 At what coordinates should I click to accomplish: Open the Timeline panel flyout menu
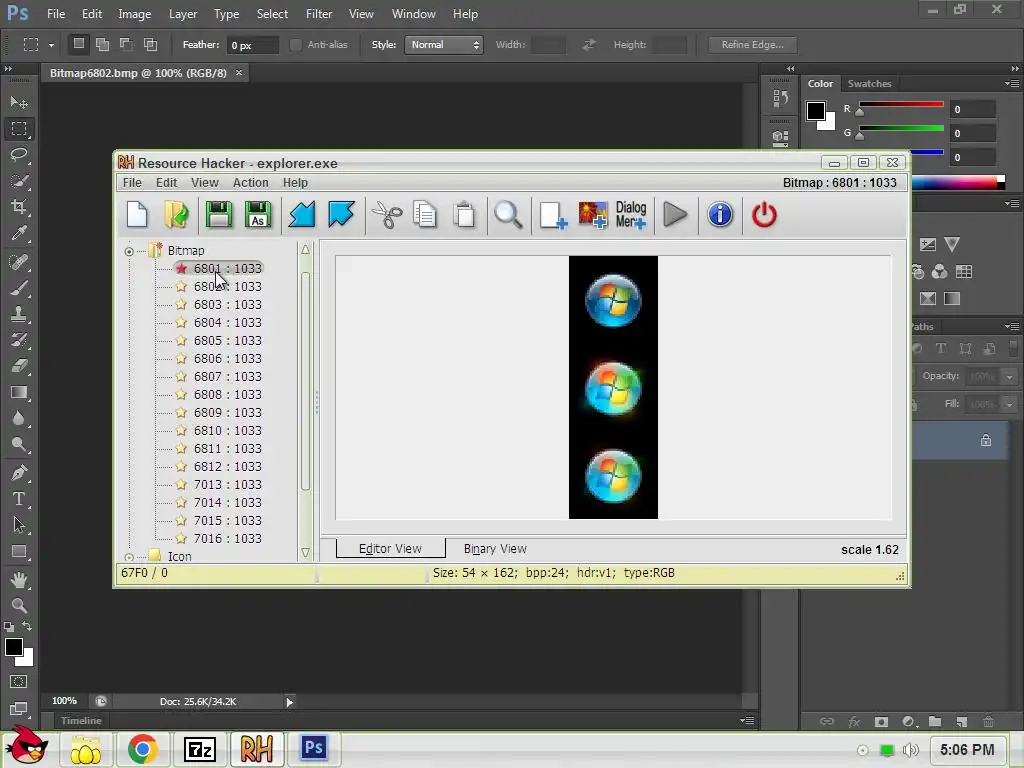[747, 720]
